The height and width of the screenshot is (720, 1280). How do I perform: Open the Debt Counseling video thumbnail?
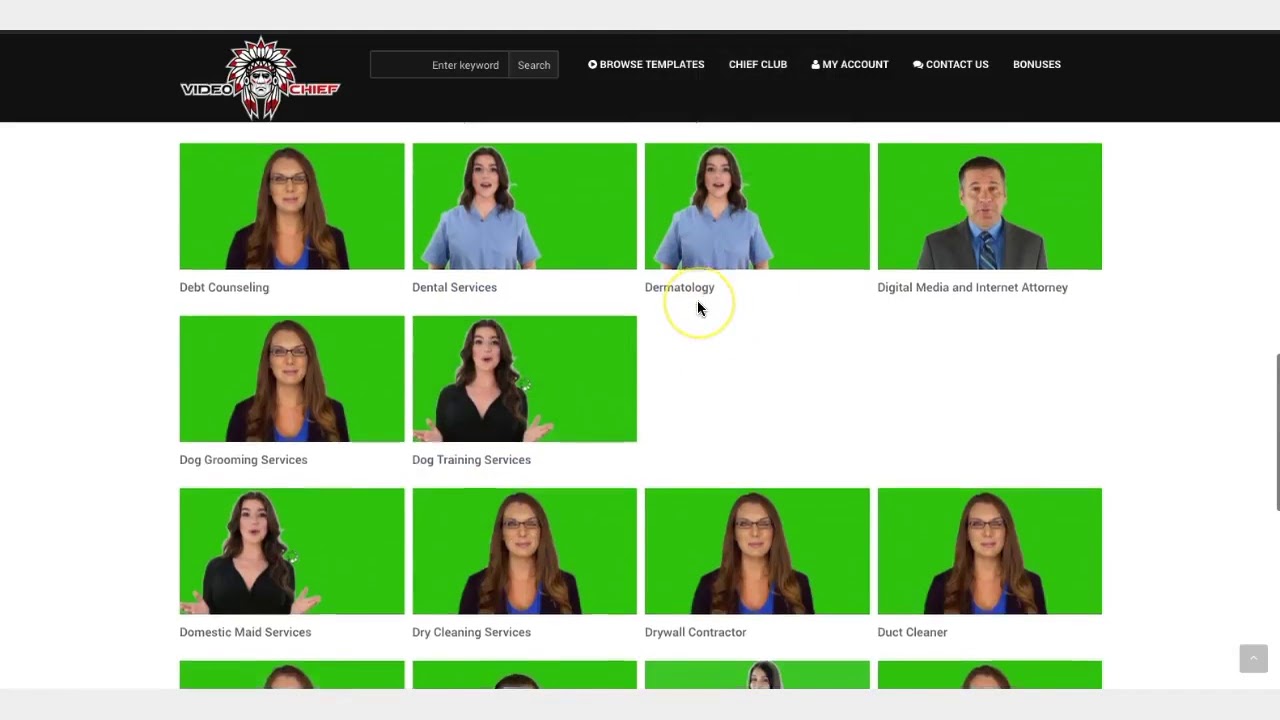[x=292, y=206]
